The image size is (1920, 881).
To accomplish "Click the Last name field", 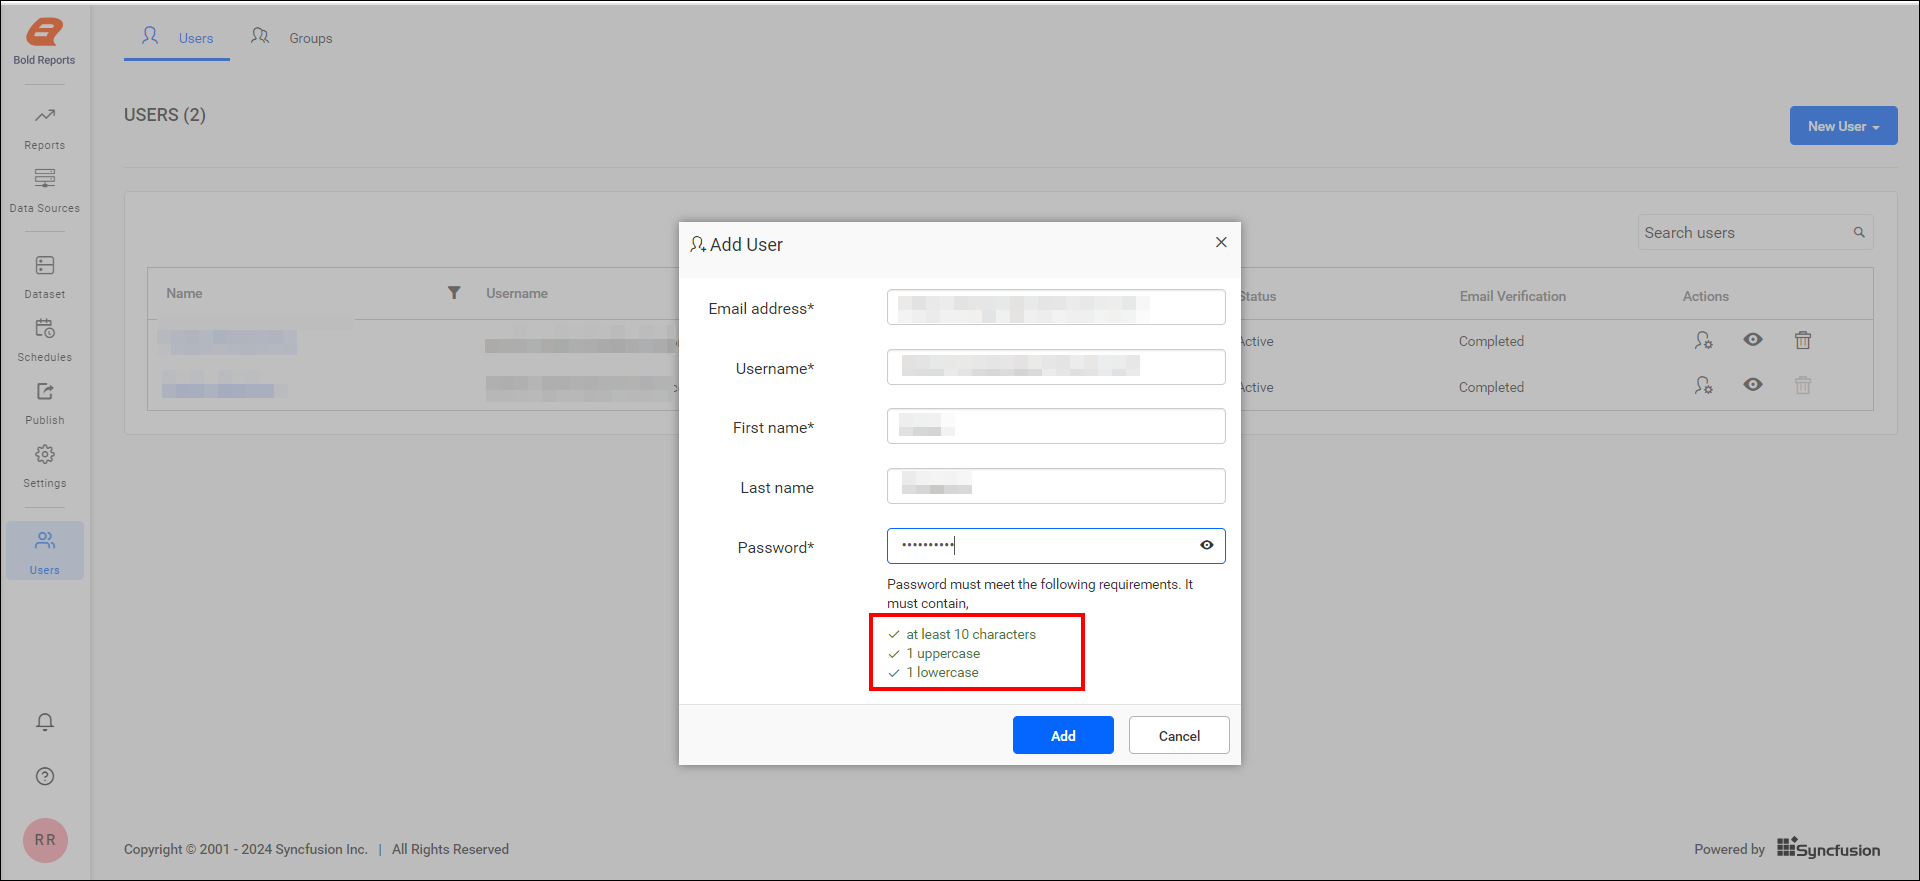I will point(1056,486).
